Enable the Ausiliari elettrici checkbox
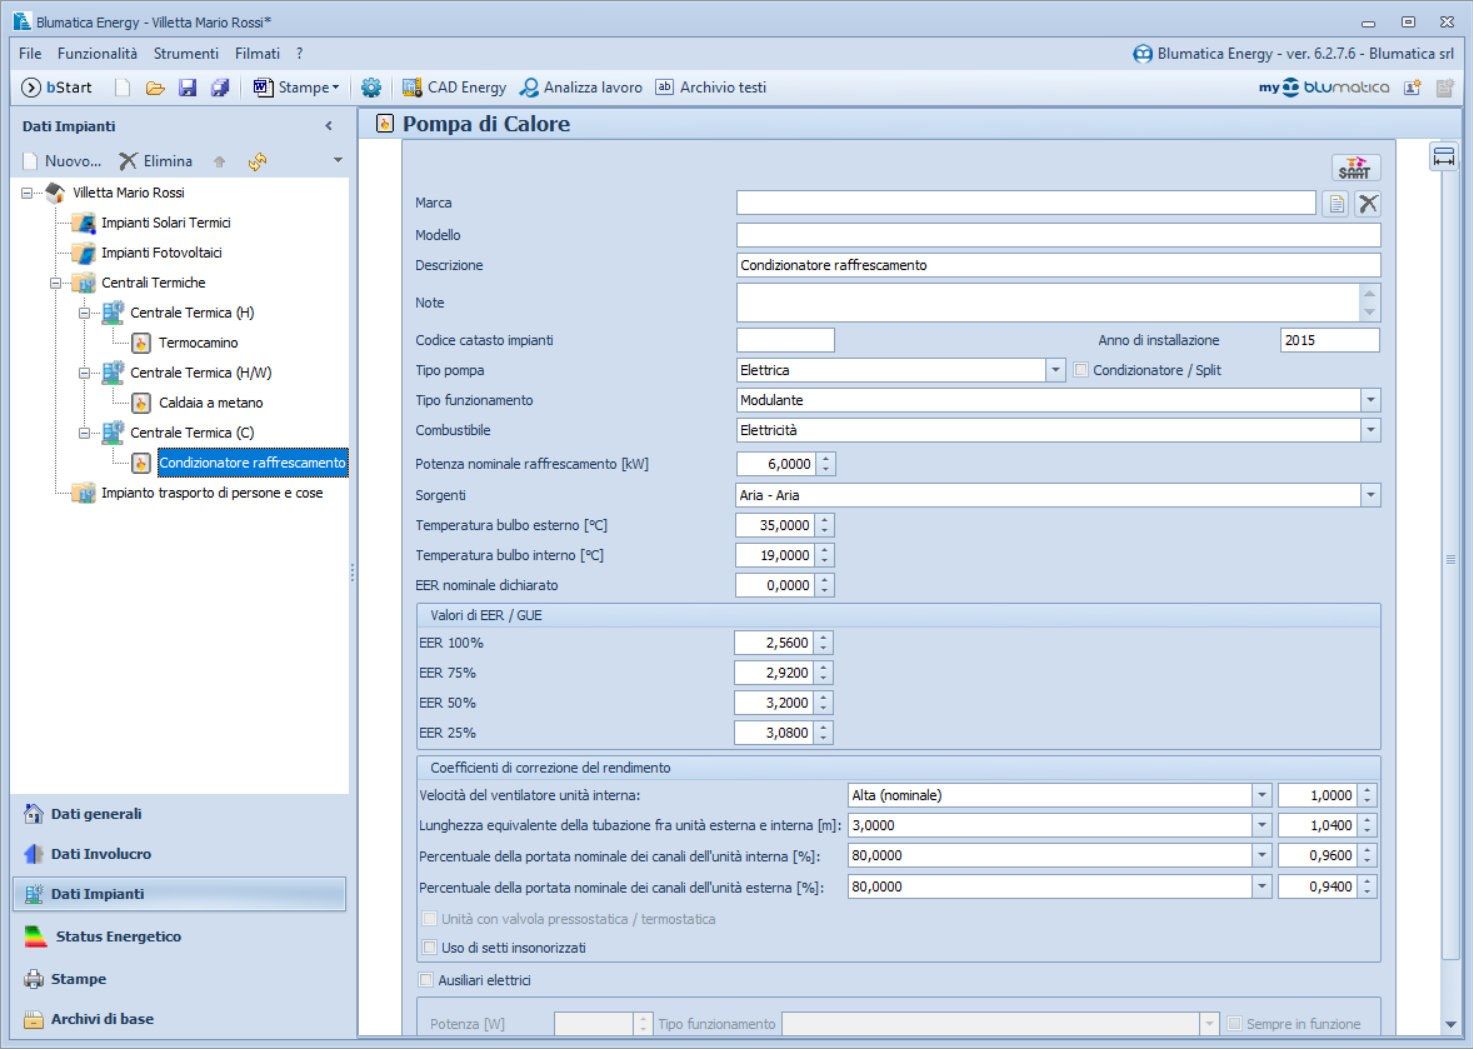1473x1049 pixels. [x=426, y=980]
